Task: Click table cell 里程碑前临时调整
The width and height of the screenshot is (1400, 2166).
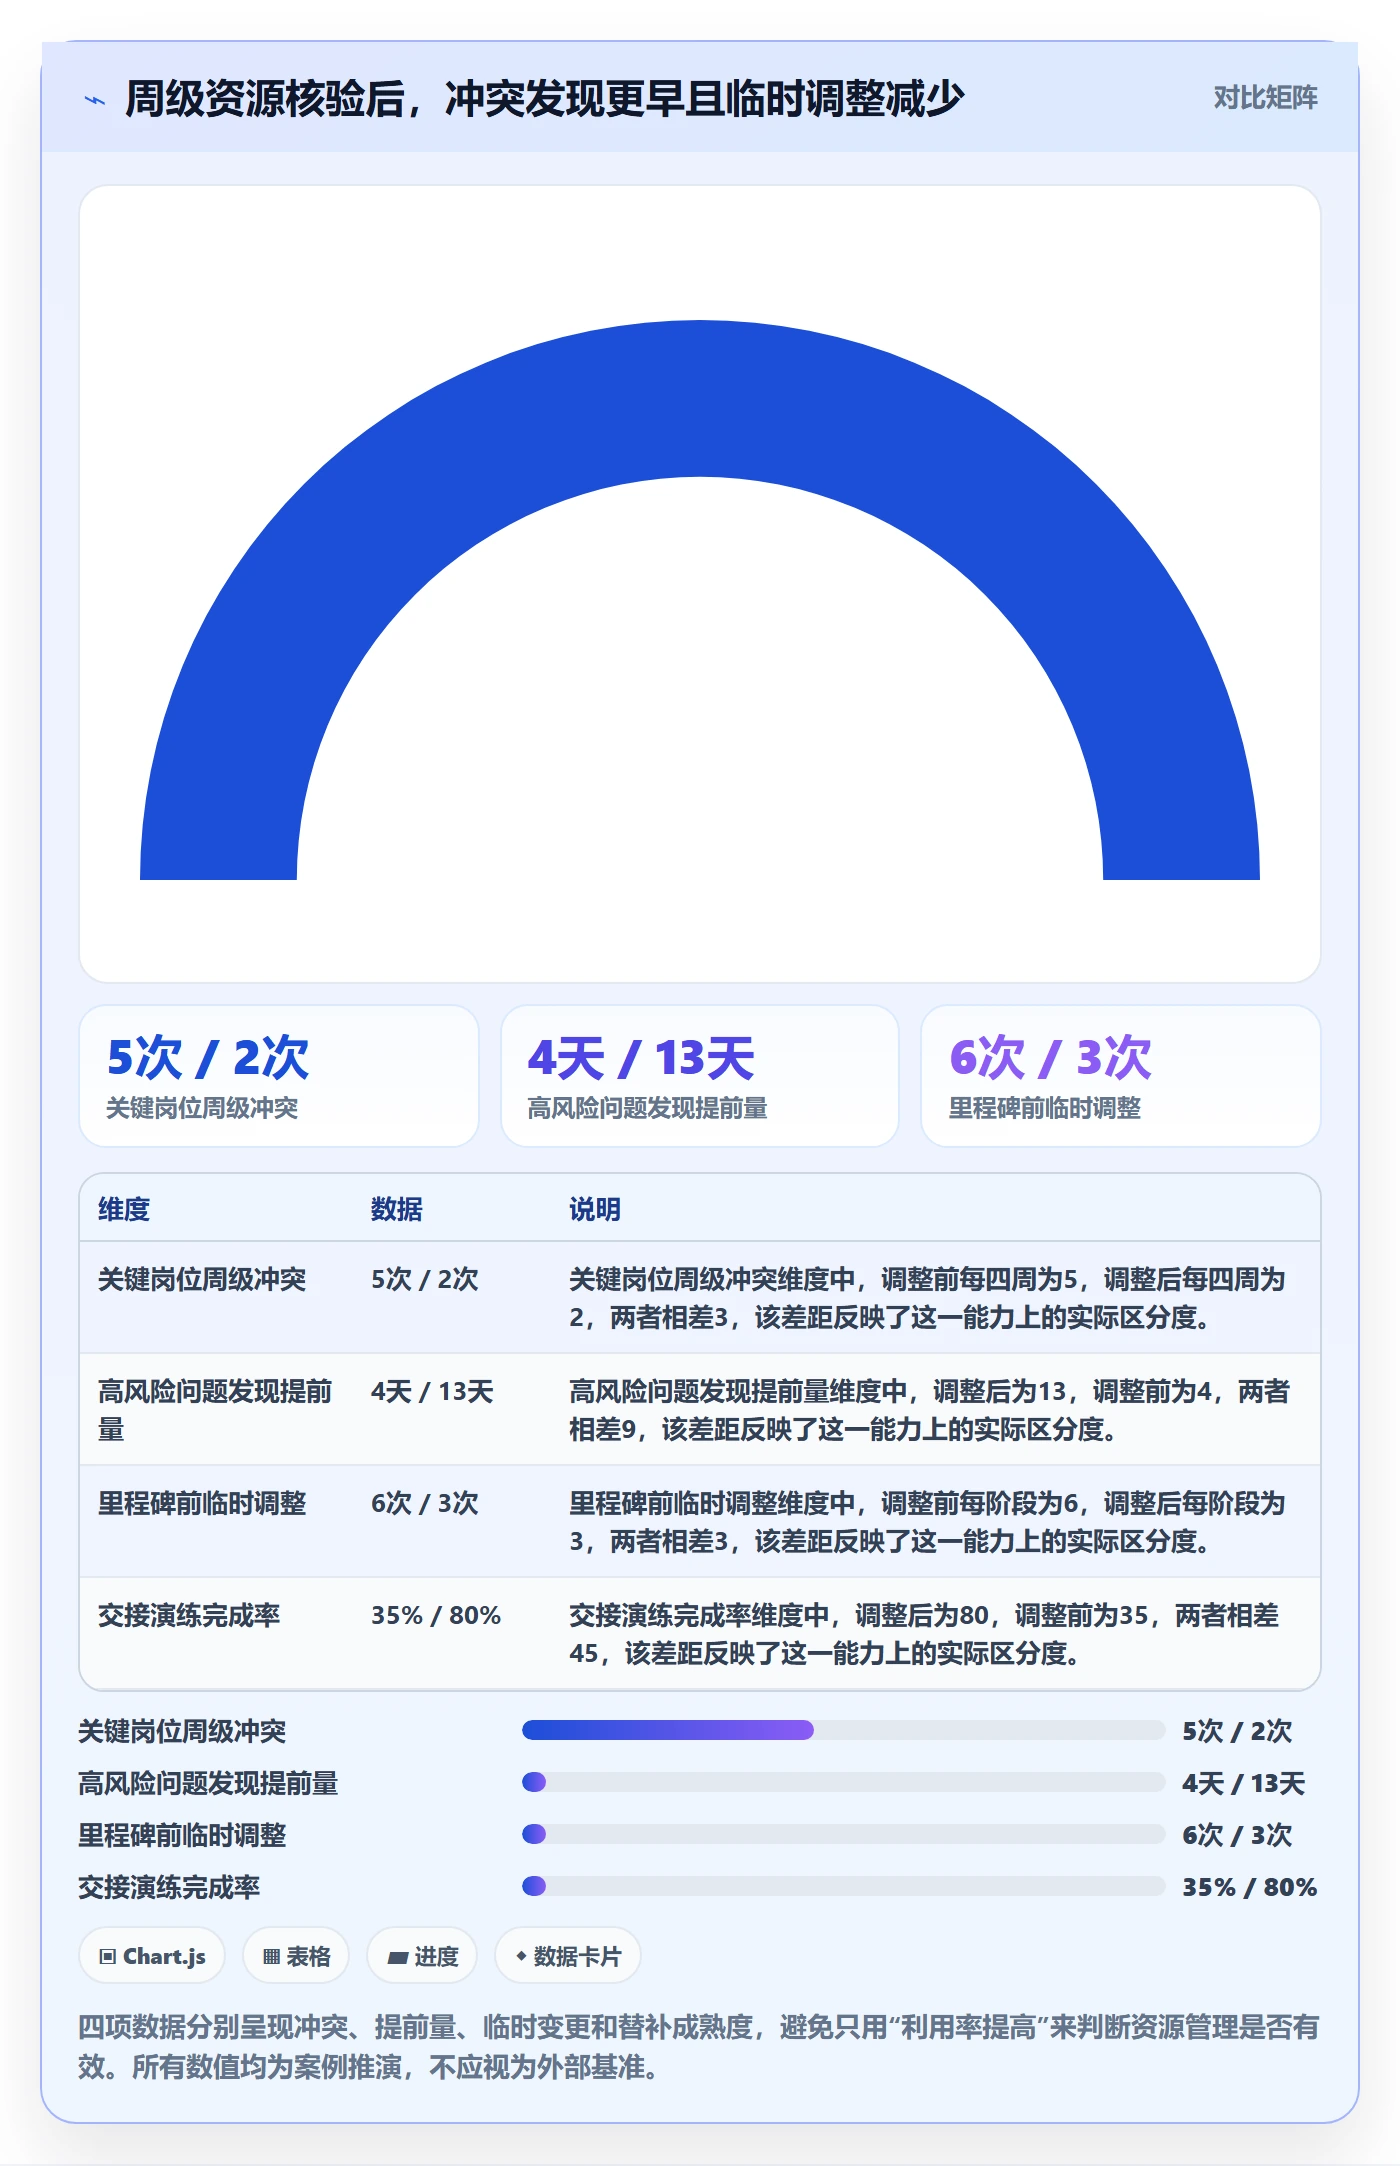Action: click(202, 1503)
